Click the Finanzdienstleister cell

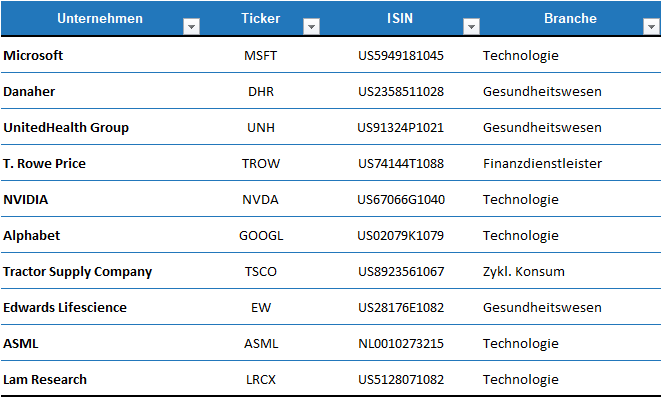tap(570, 163)
